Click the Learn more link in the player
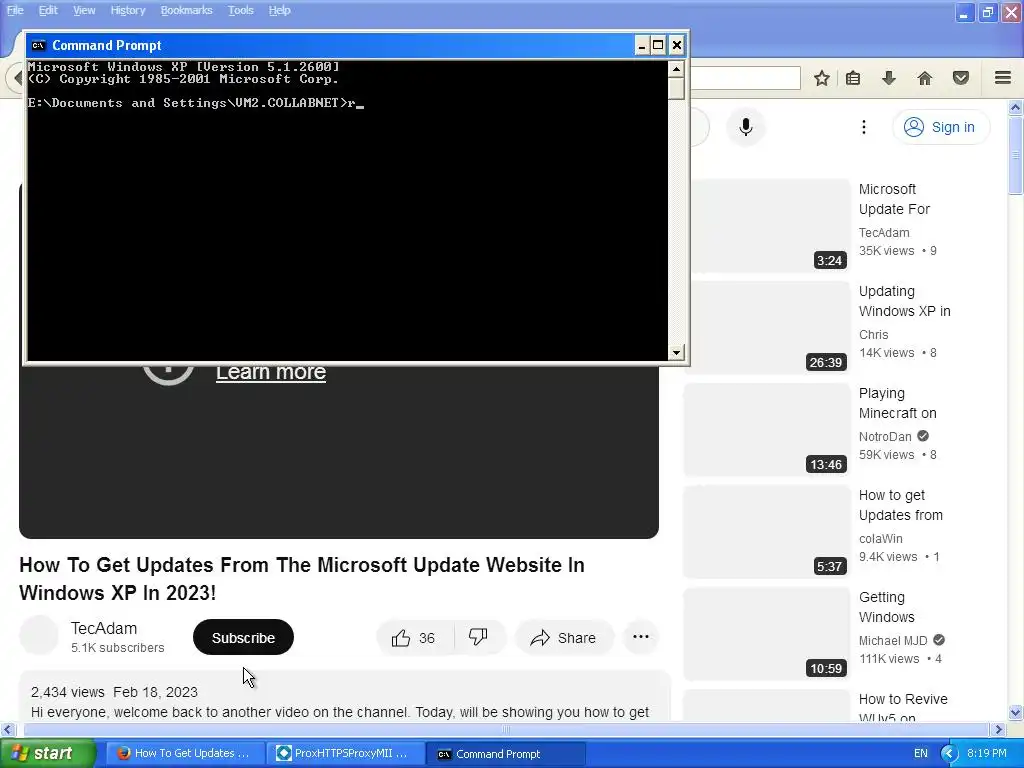This screenshot has height=768, width=1024. [x=270, y=372]
